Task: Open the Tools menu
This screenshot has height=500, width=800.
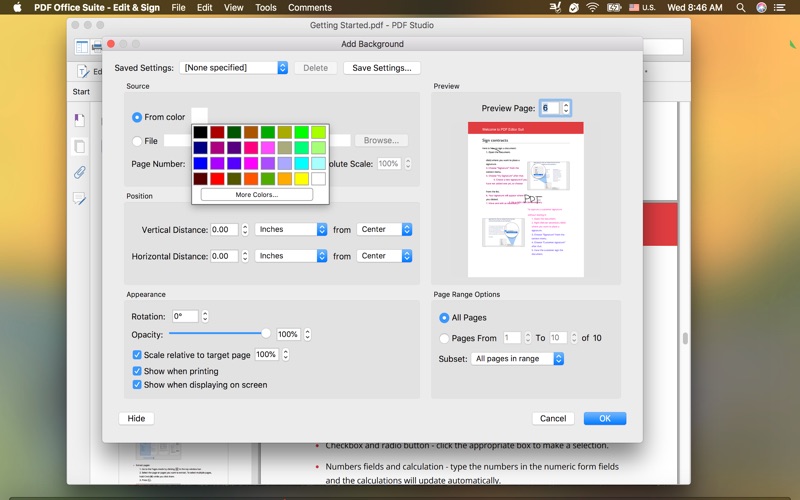Action: pyautogui.click(x=266, y=8)
